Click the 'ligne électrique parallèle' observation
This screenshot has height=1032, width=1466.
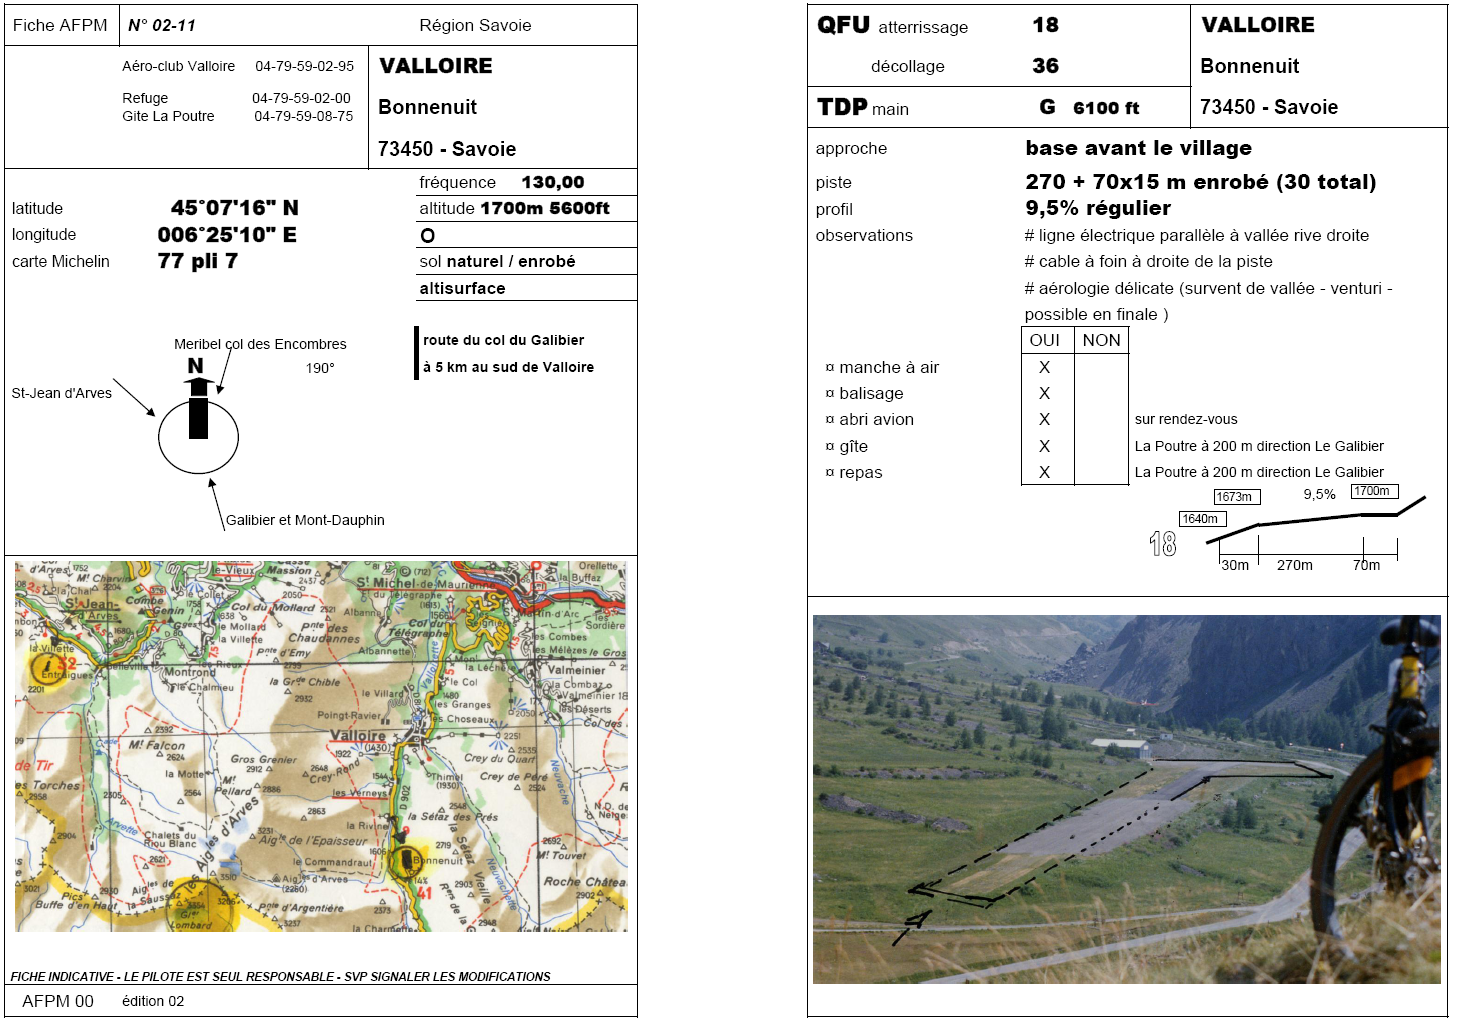coord(1197,235)
